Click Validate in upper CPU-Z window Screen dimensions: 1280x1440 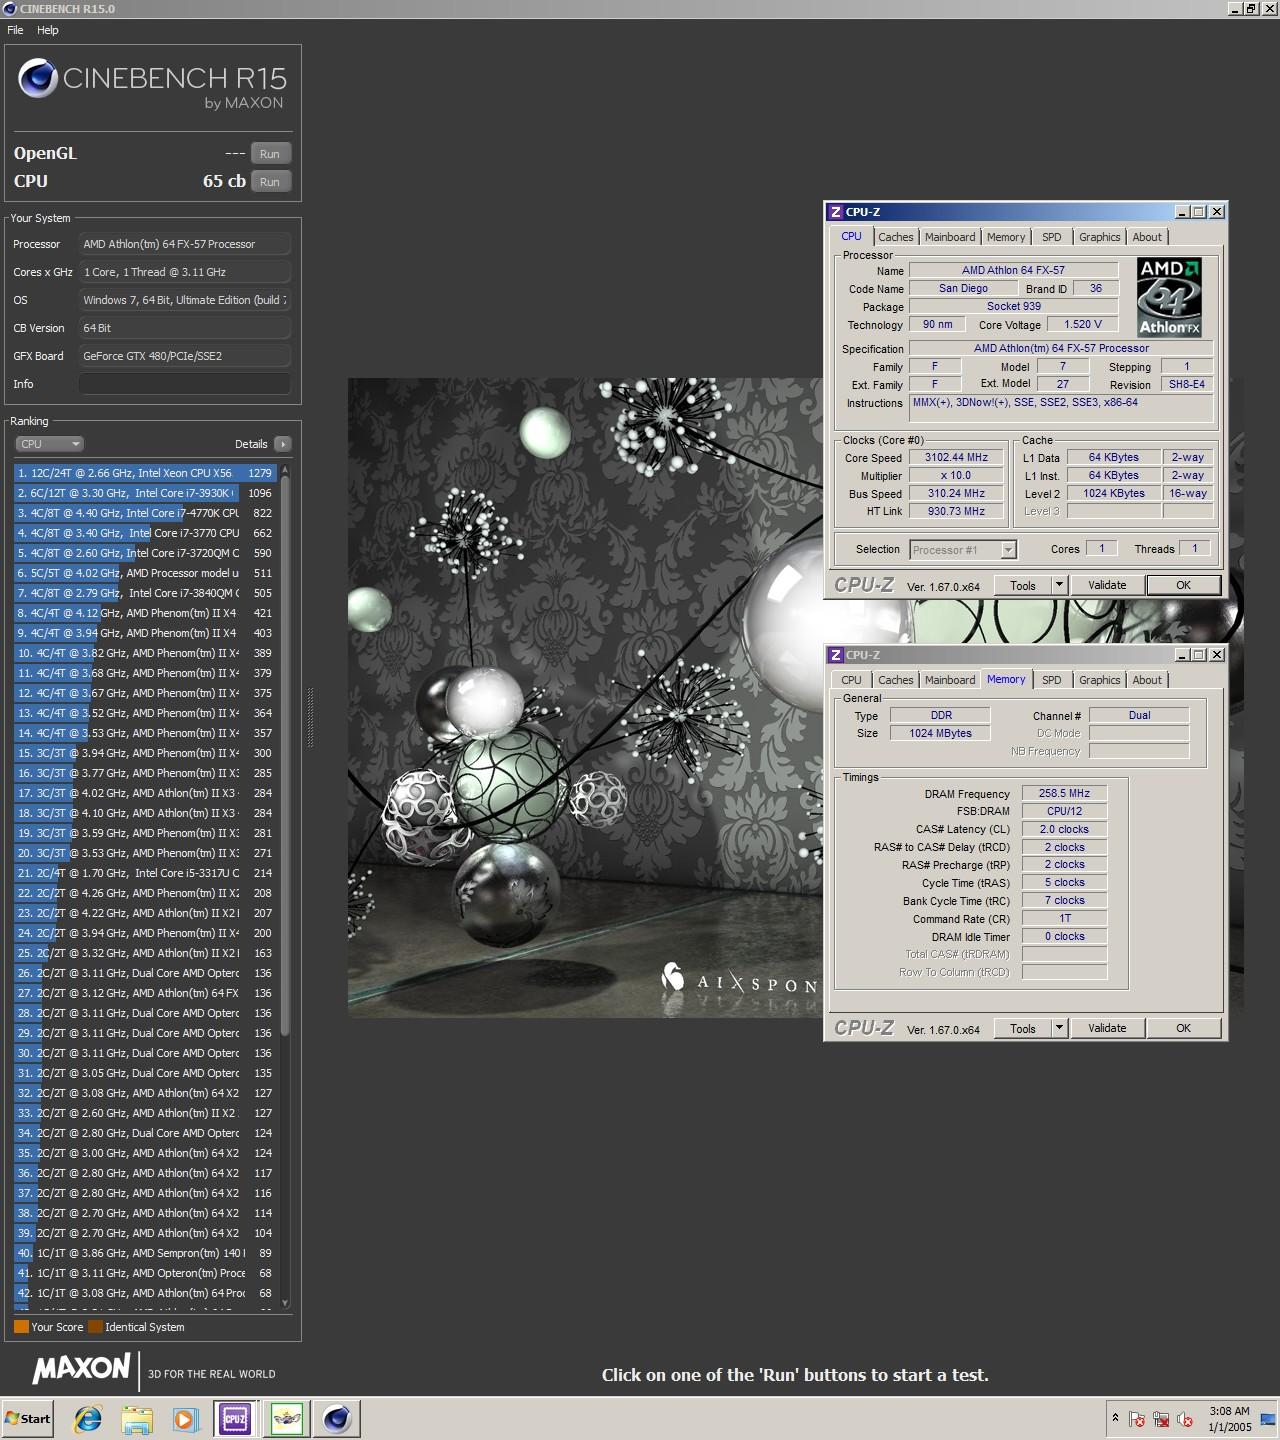pyautogui.click(x=1107, y=586)
